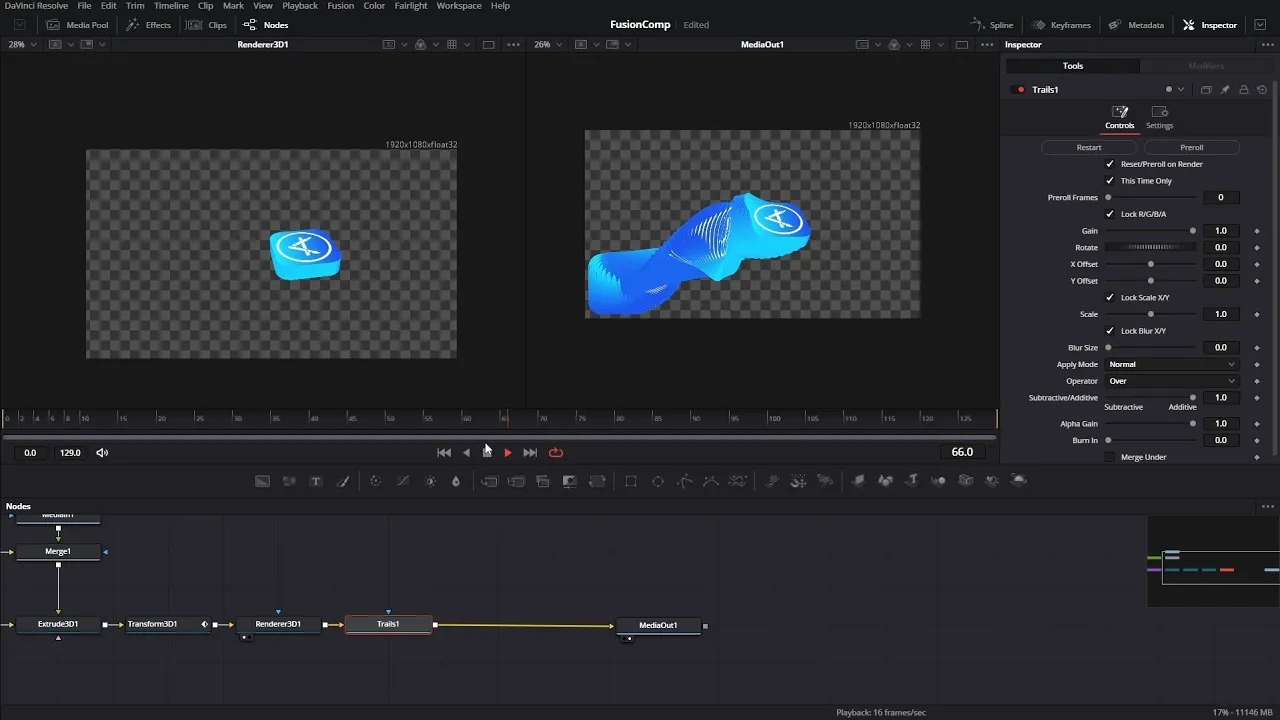Uncheck Lock Scale X/Y

click(1109, 298)
